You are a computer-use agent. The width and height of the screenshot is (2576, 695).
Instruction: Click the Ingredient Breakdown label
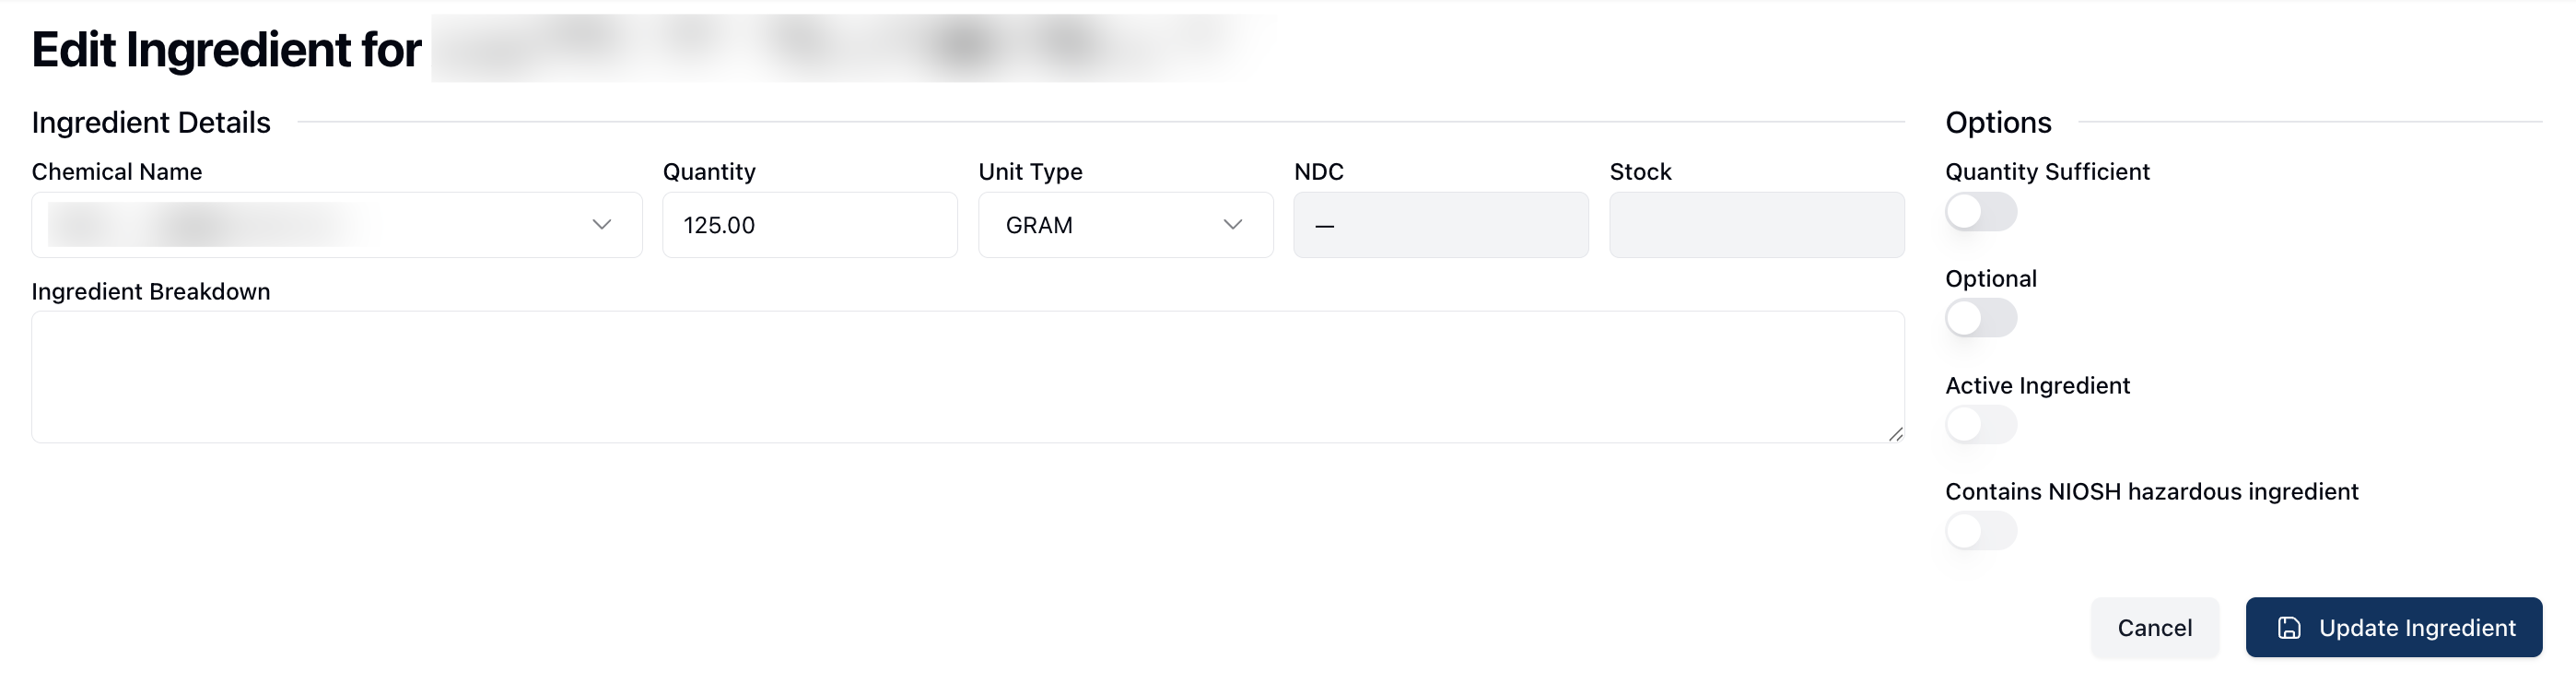click(151, 292)
